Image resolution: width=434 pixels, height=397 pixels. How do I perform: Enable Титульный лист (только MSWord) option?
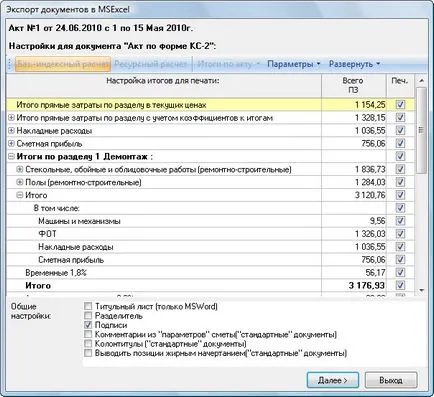coord(88,306)
